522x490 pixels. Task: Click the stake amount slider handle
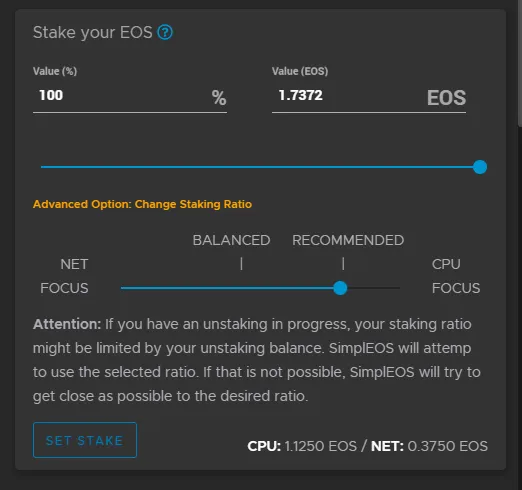480,167
